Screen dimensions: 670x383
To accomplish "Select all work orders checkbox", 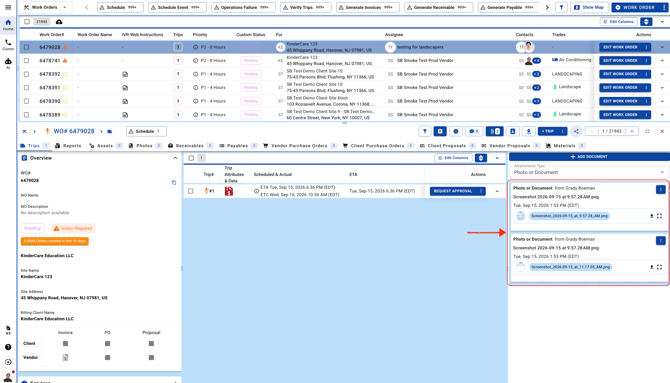I will tap(27, 21).
